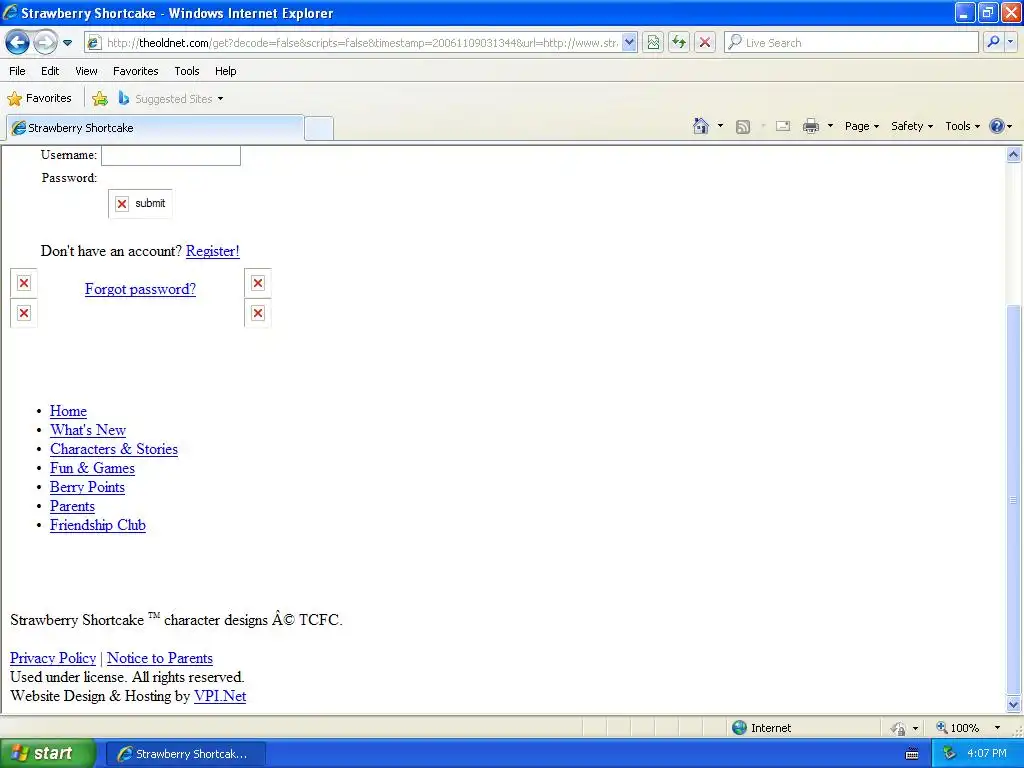Open the Friendship Club link
The height and width of the screenshot is (768, 1024).
[x=98, y=525]
